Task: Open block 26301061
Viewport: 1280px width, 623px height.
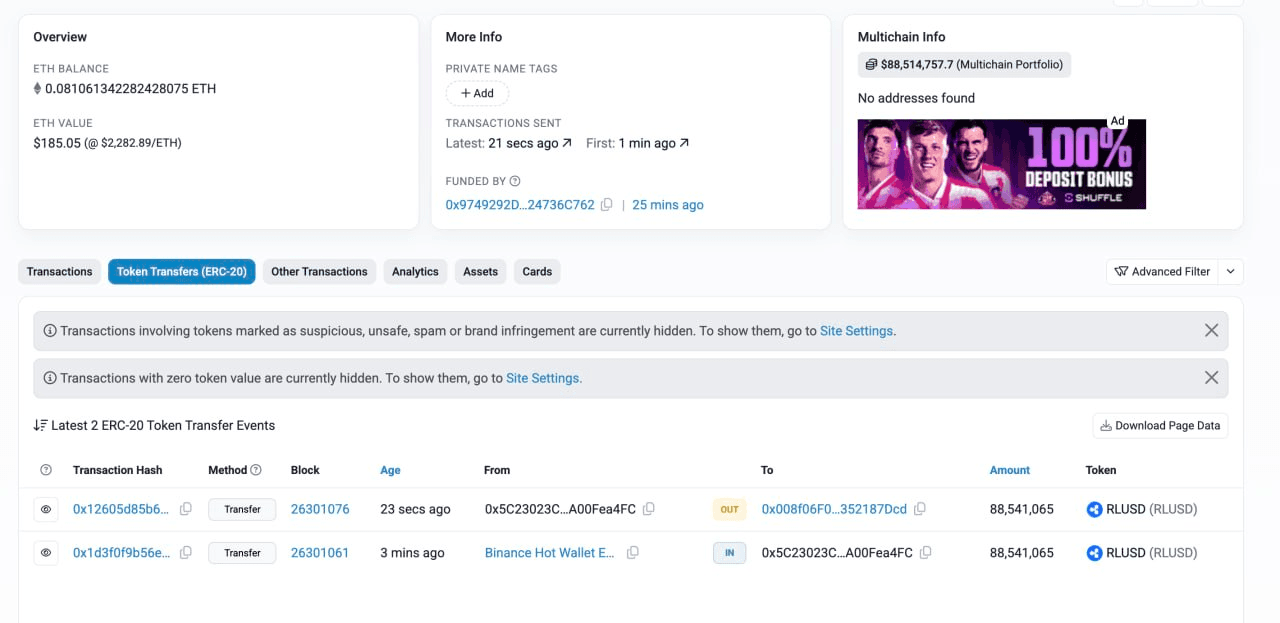Action: (320, 552)
